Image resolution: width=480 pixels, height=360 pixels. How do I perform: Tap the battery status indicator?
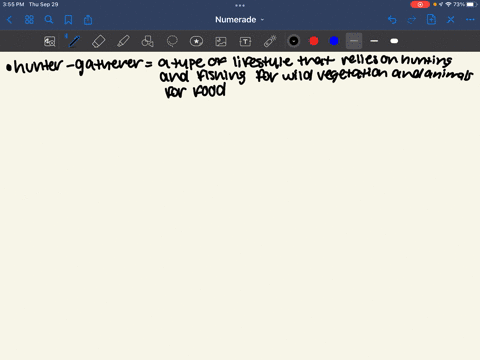coord(471,4)
